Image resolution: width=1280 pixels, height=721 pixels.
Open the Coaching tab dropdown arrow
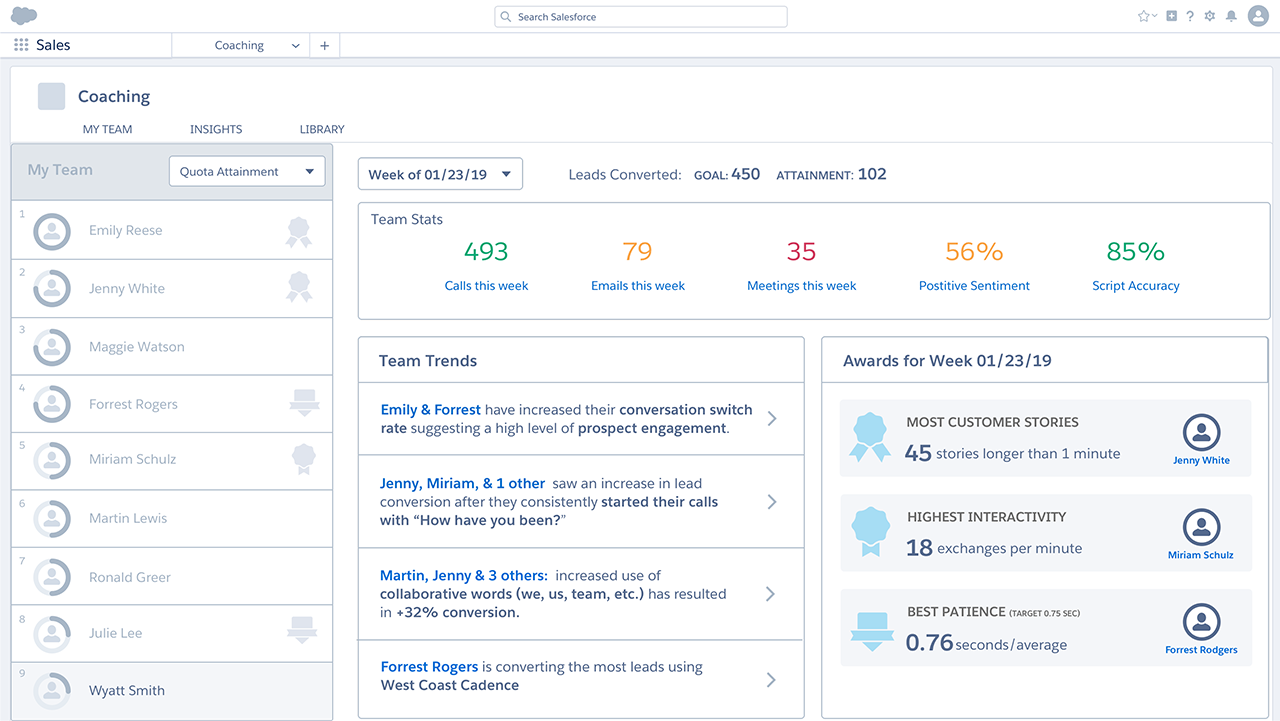[x=295, y=46]
